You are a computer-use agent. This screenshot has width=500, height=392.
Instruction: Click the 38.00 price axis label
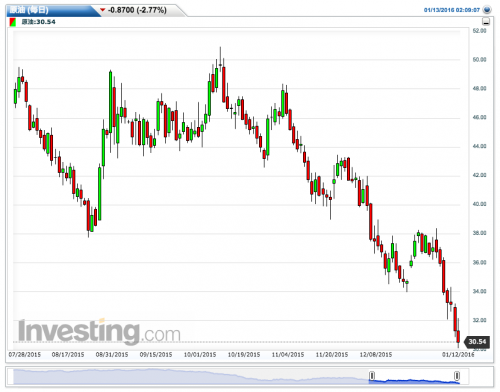(479, 233)
